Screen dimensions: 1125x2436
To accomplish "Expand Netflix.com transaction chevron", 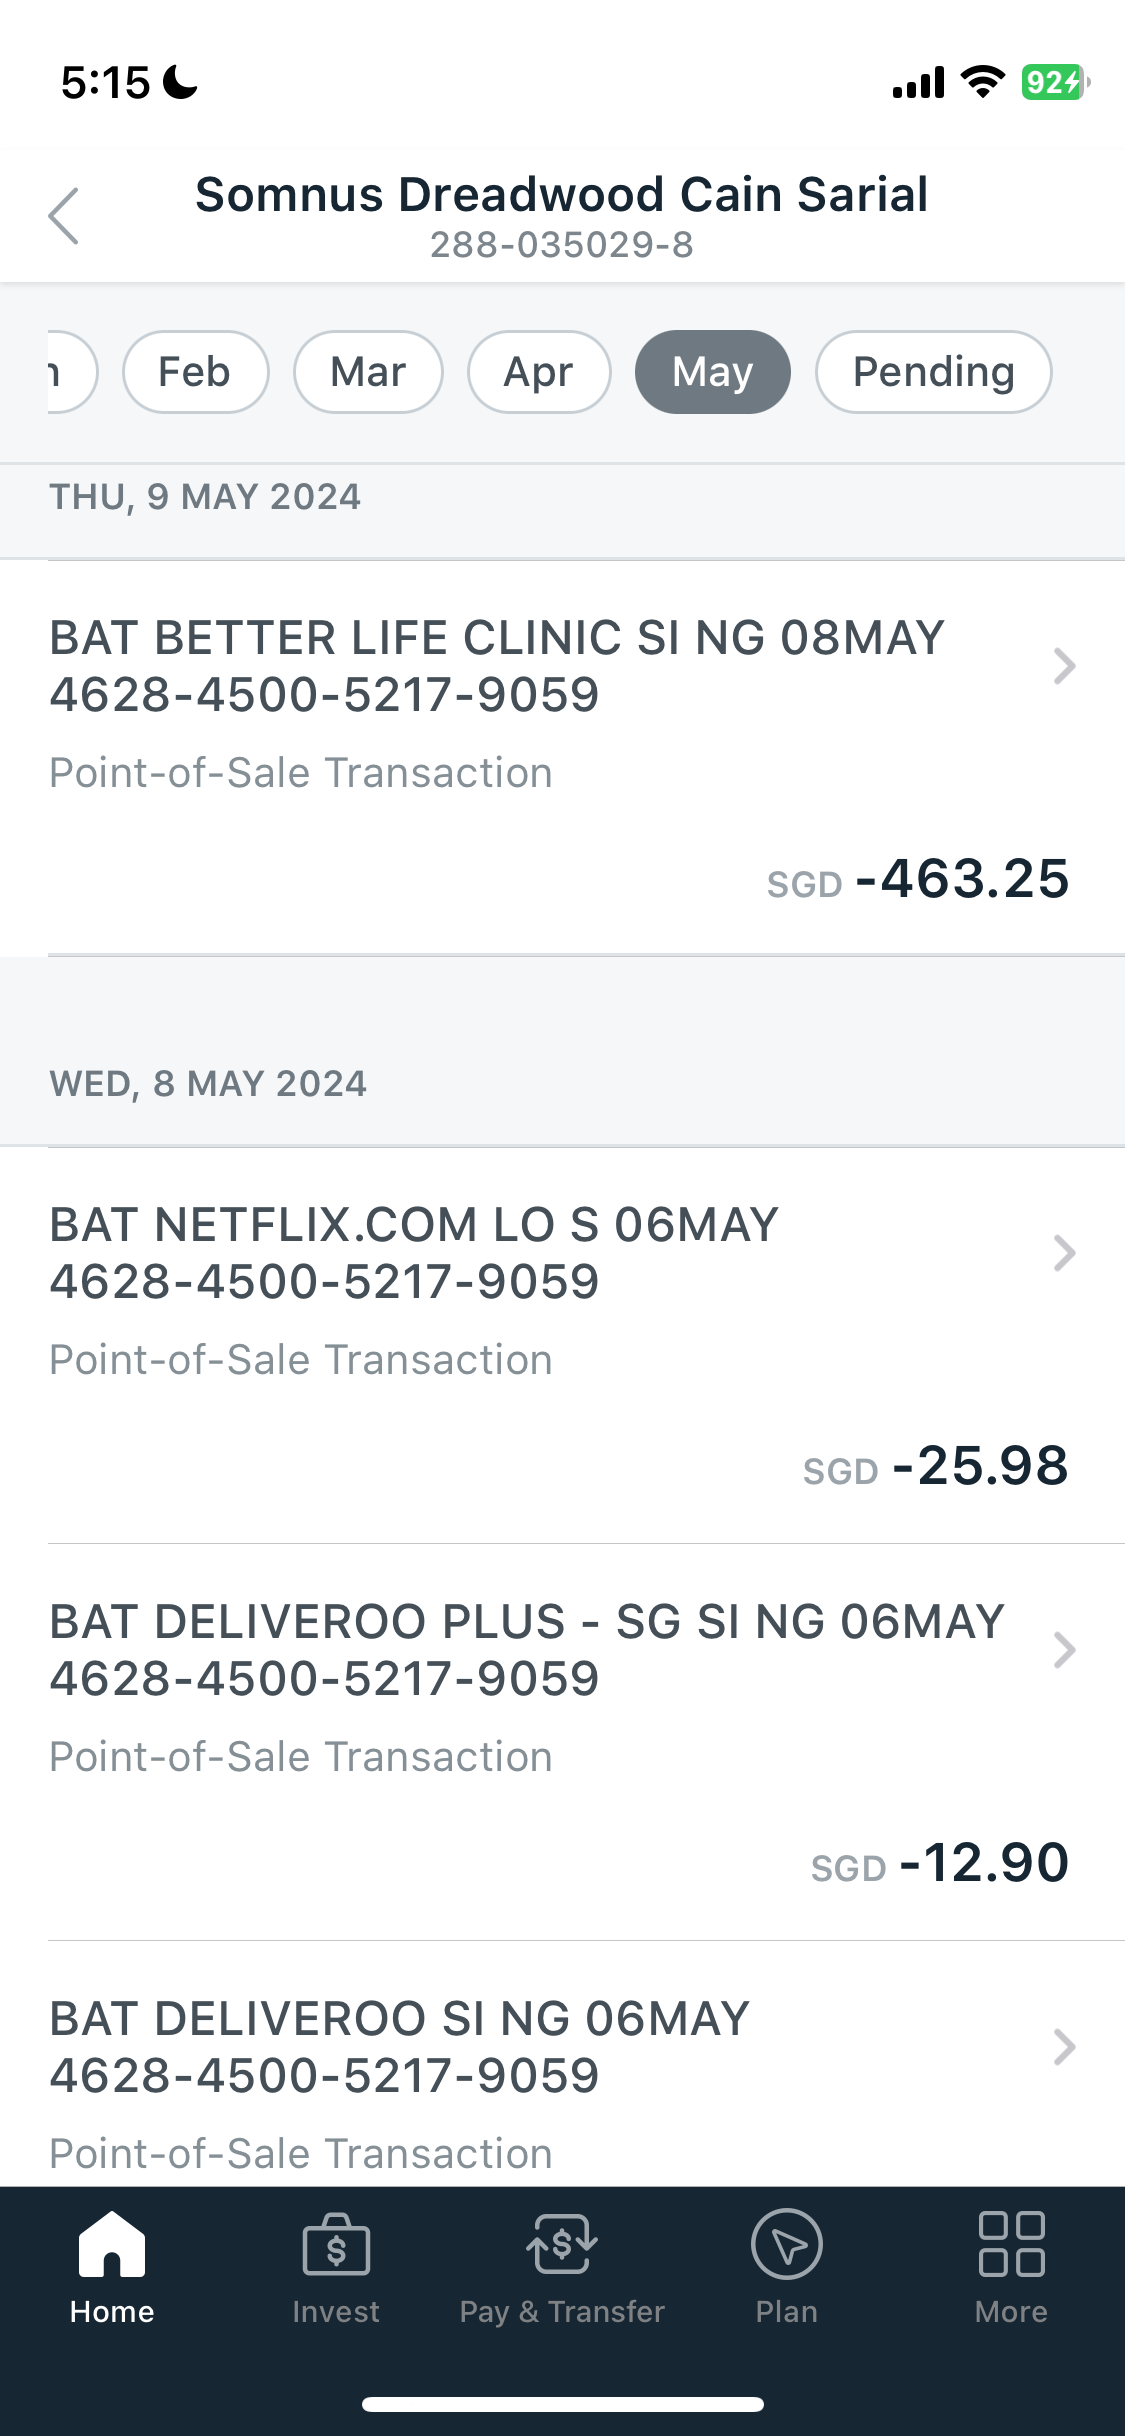I will pos(1064,1253).
